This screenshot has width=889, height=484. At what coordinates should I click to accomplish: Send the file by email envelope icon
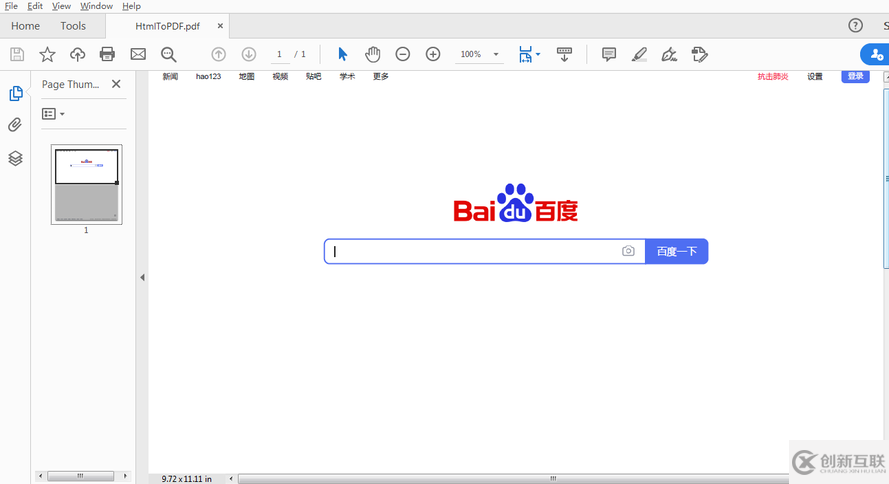tap(138, 54)
